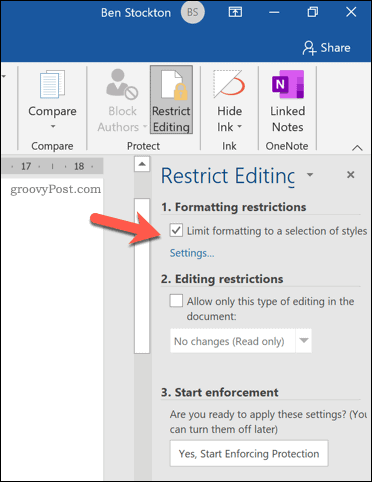Open Linked Notes in OneNote
Image resolution: width=372 pixels, height=482 pixels.
click(287, 100)
